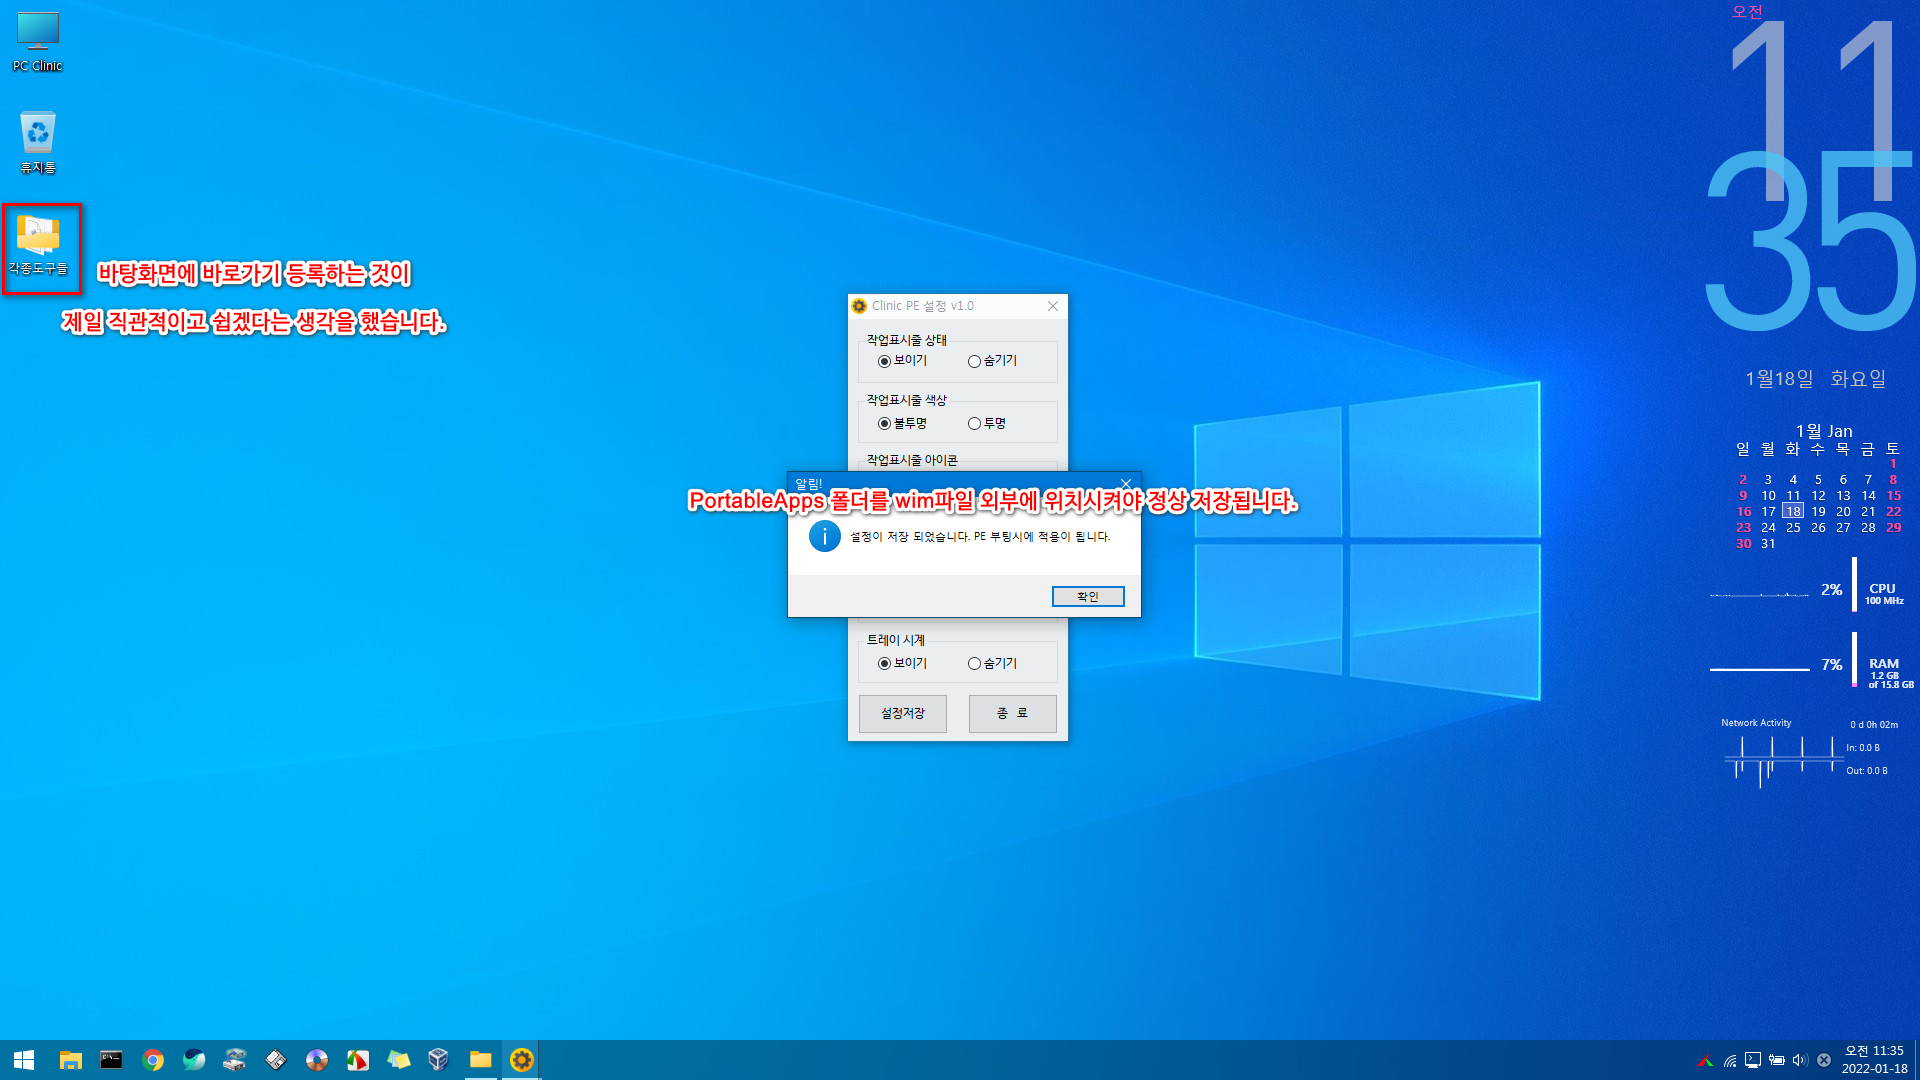Viewport: 1920px width, 1080px height.
Task: Click calendar date 18 in the widget
Action: click(1793, 511)
